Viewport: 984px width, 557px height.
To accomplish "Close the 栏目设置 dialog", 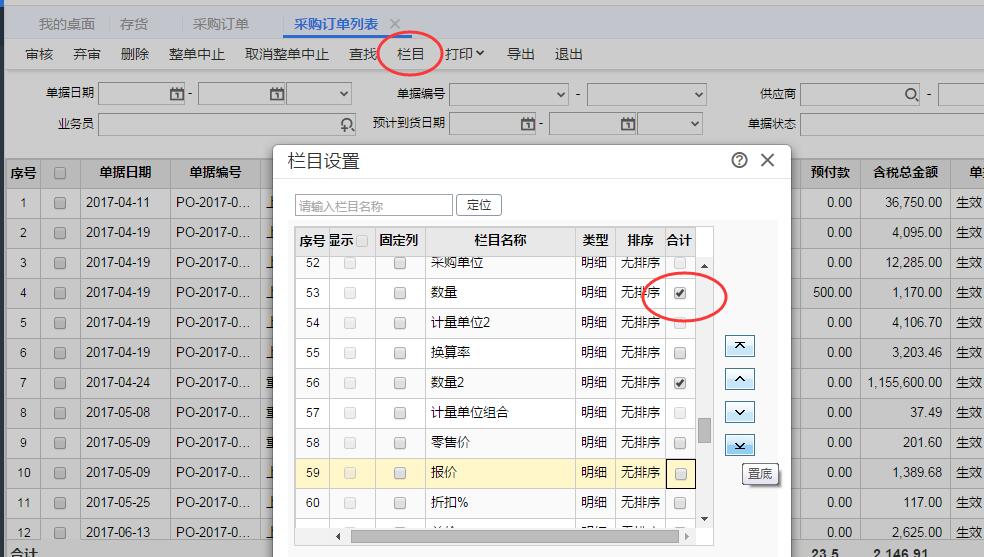I will coord(768,160).
